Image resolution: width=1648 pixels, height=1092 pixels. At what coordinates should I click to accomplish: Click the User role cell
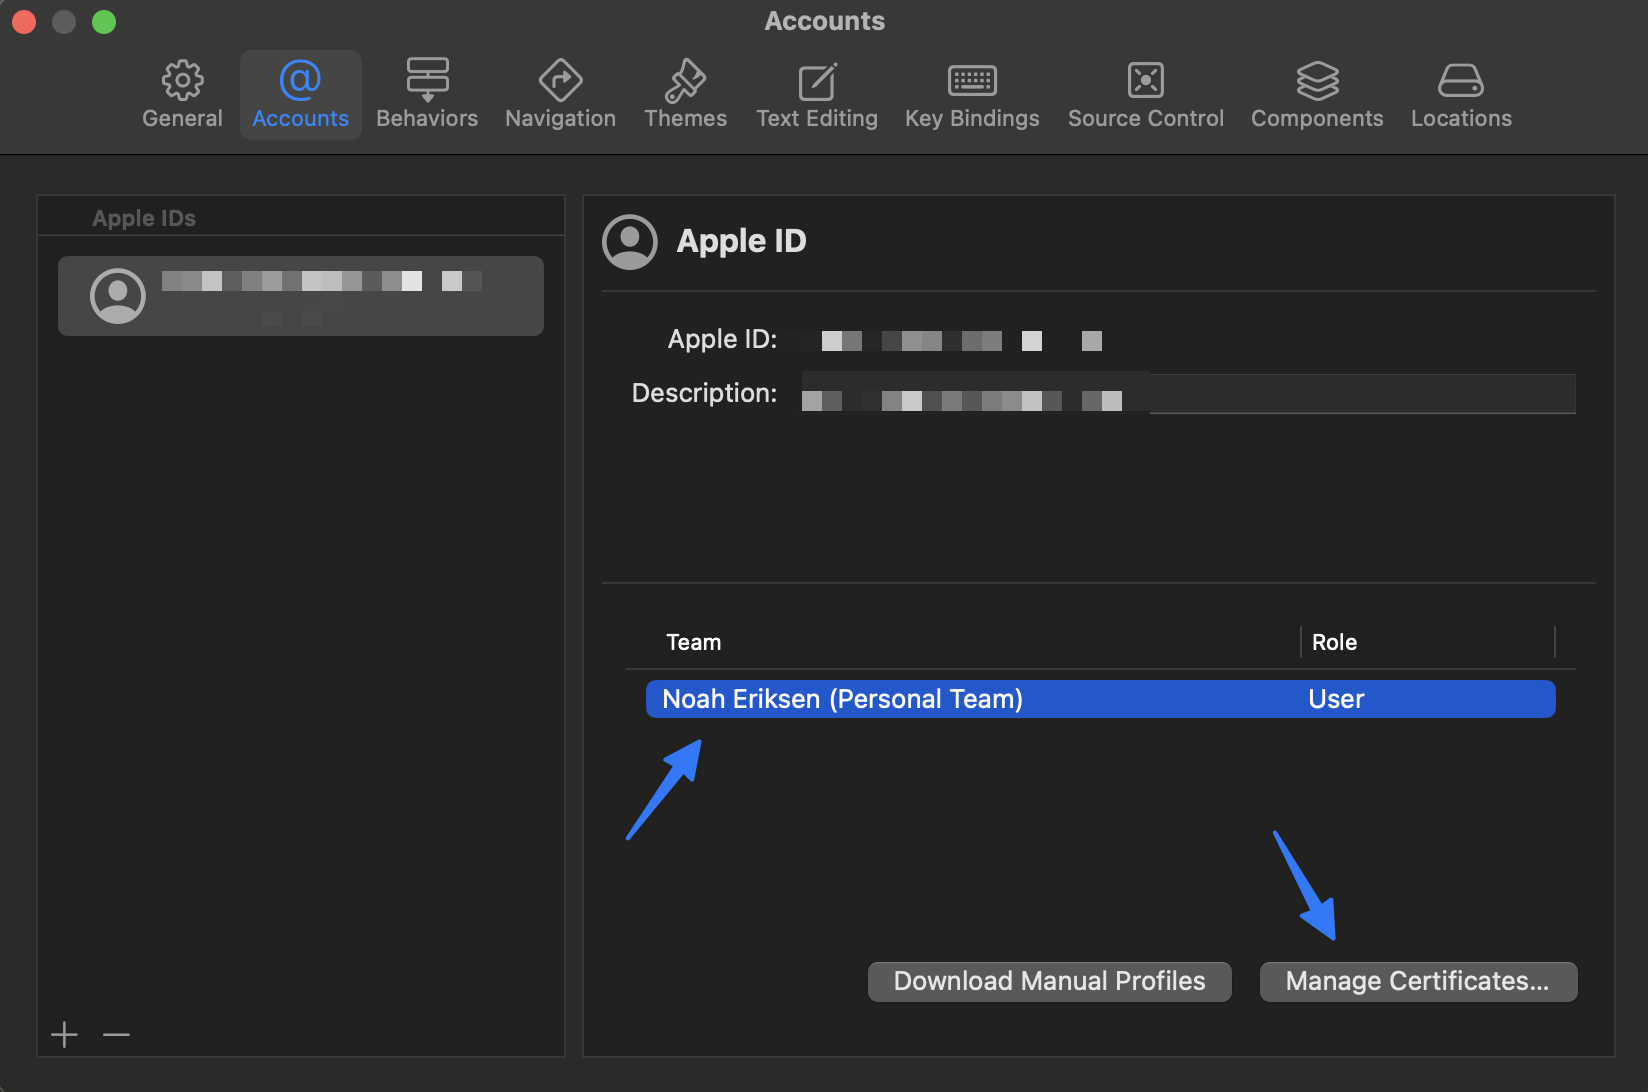coord(1336,699)
